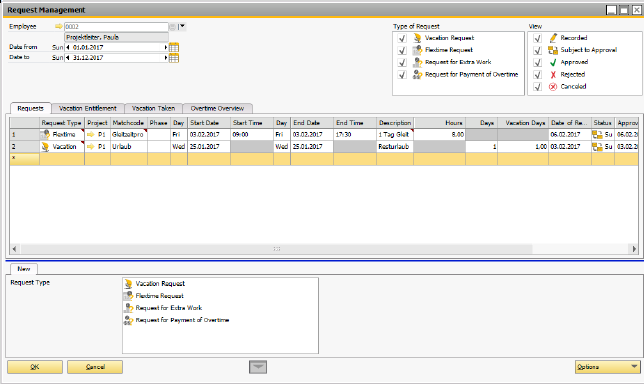Toggle the Flextime Request checkbox
644x385 pixels.
point(402,50)
